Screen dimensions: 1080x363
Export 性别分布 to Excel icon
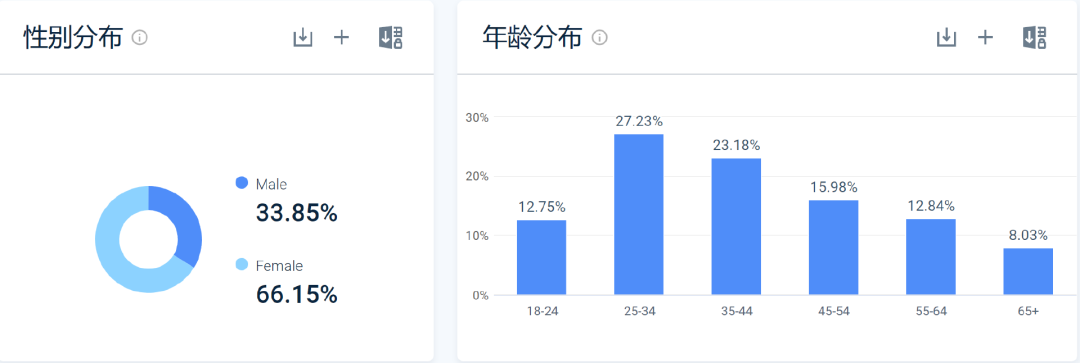[391, 38]
